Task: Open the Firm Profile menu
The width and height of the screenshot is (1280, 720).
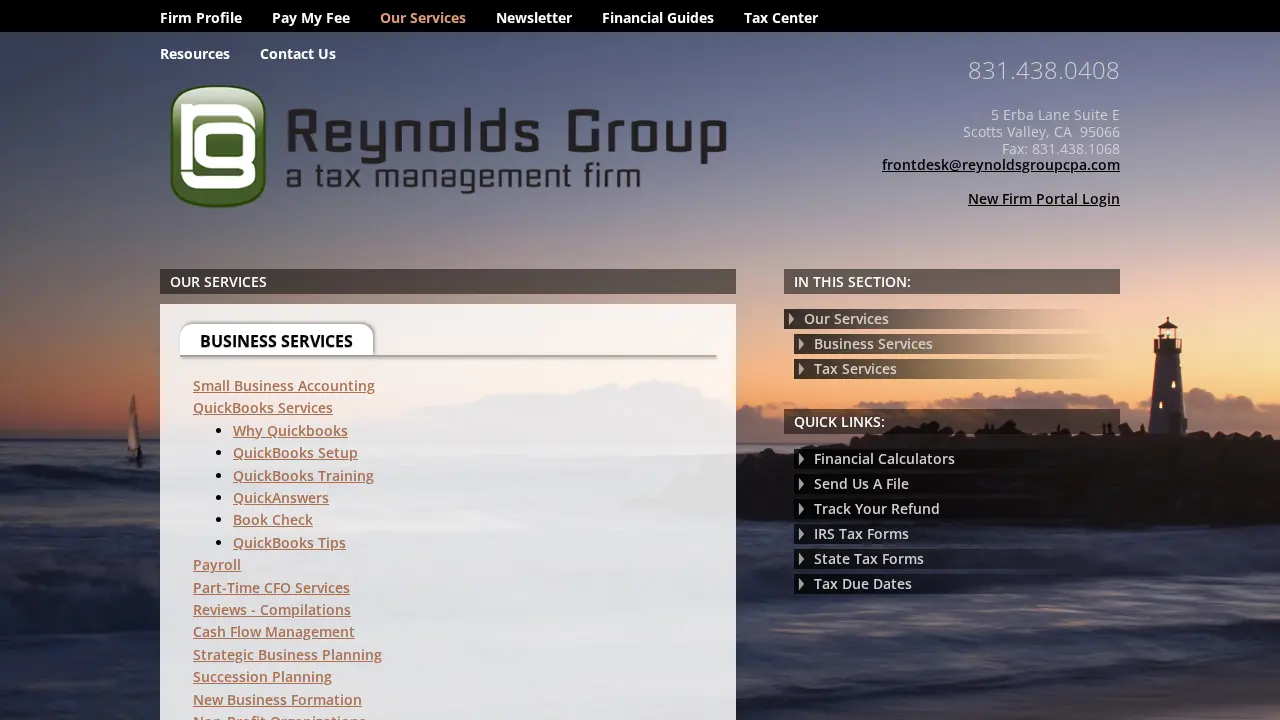Action: coord(201,18)
